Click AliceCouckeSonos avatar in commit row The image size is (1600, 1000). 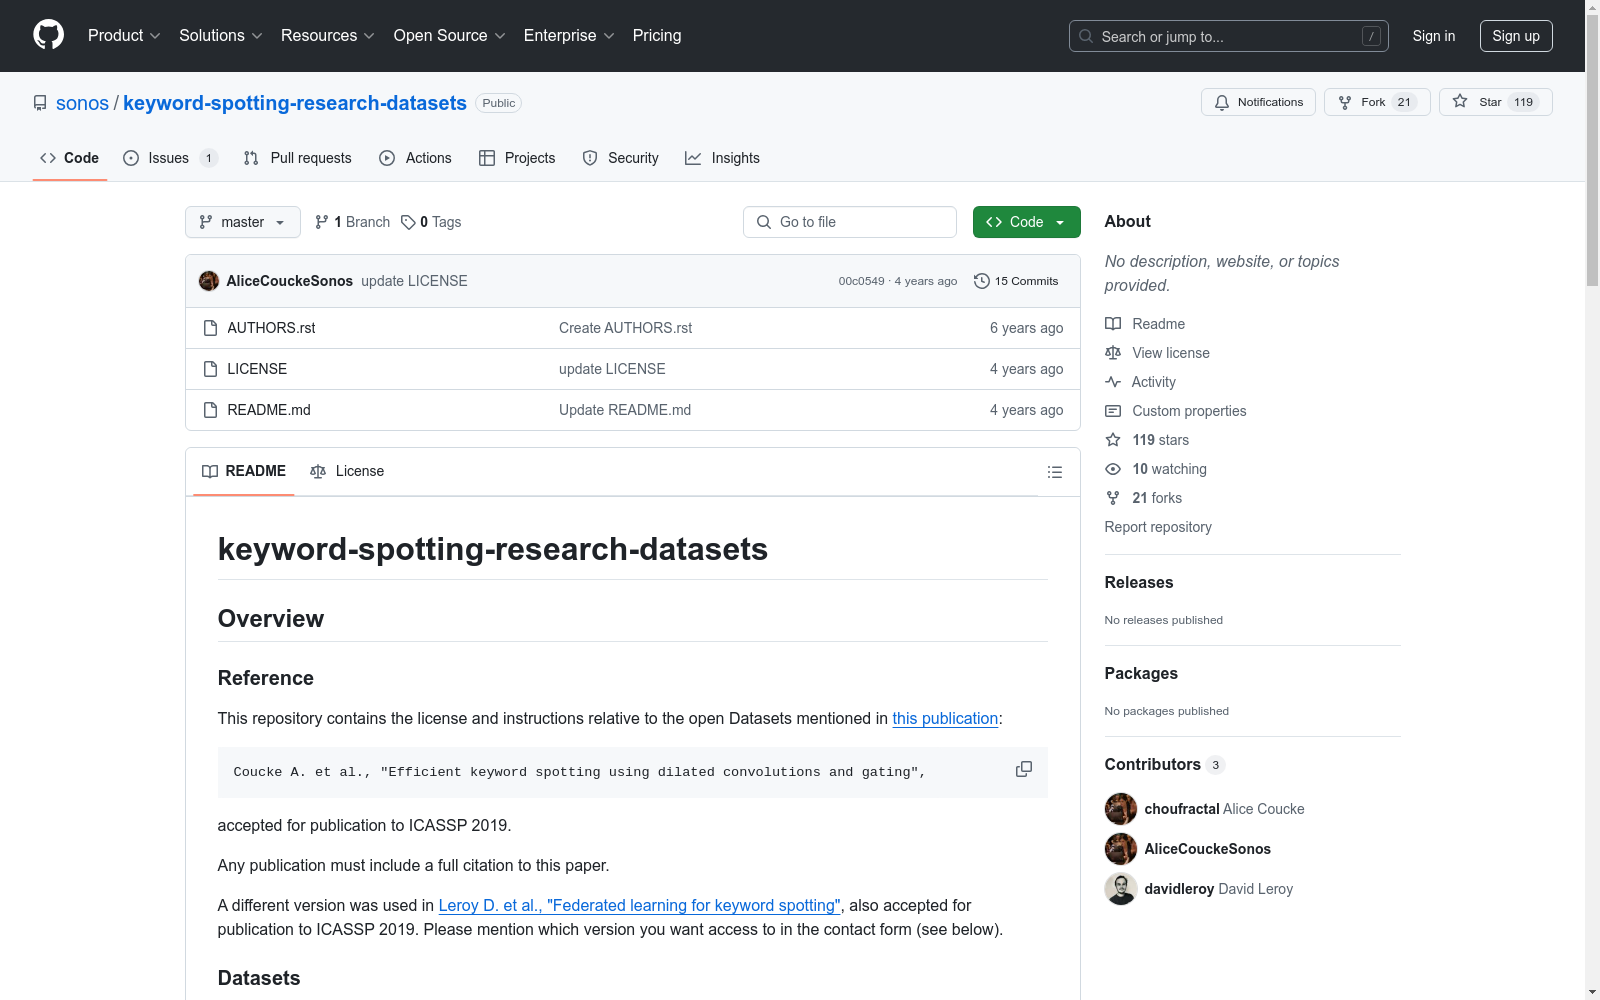(x=209, y=281)
